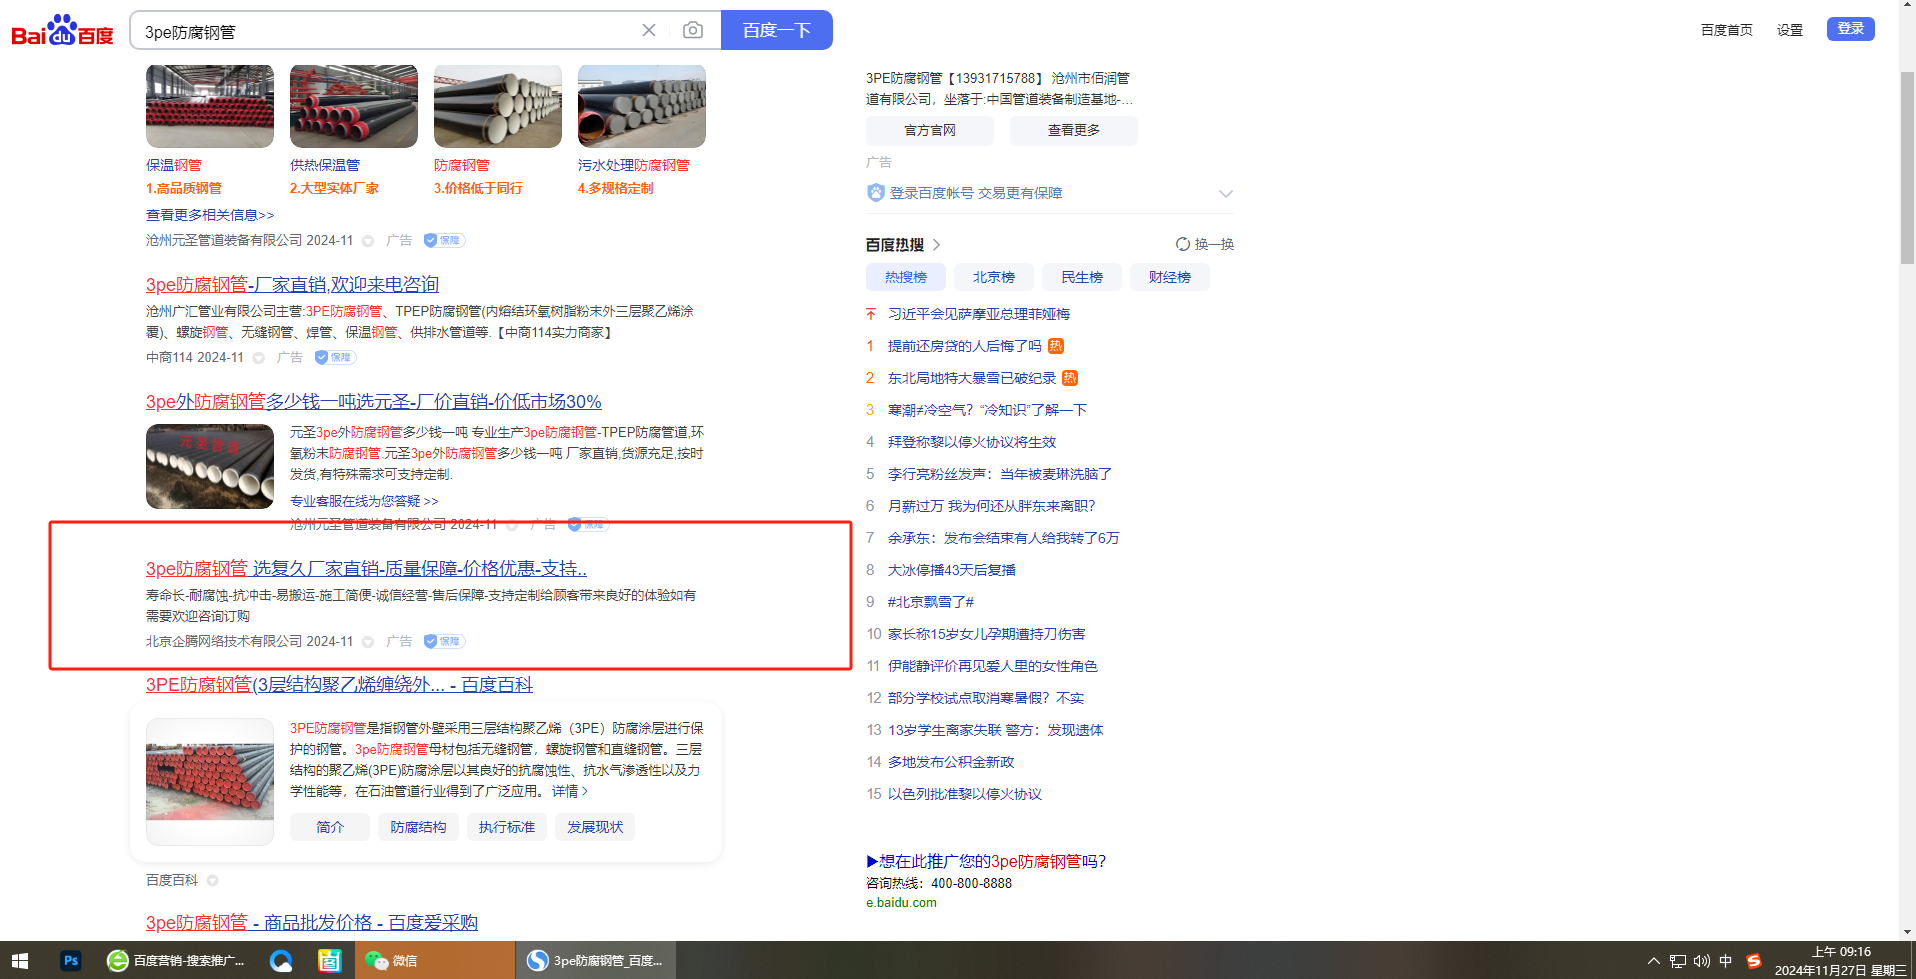Open Photoshop from the taskbar

(70, 960)
